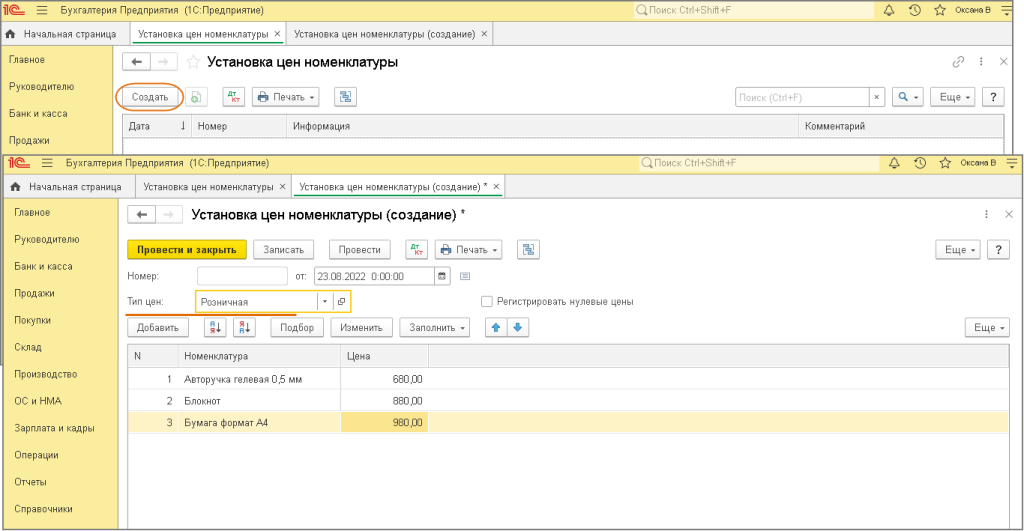Add list to favorites with star icon

pos(192,62)
